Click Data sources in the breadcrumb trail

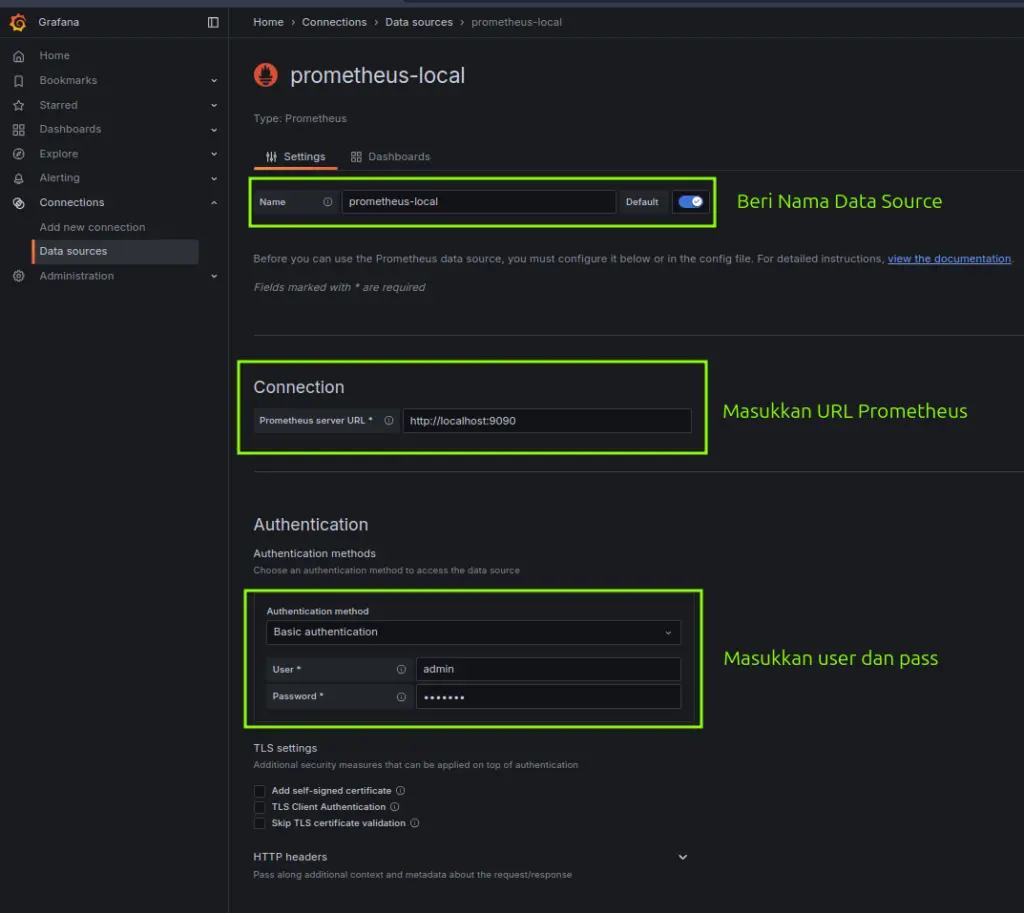[x=419, y=21]
